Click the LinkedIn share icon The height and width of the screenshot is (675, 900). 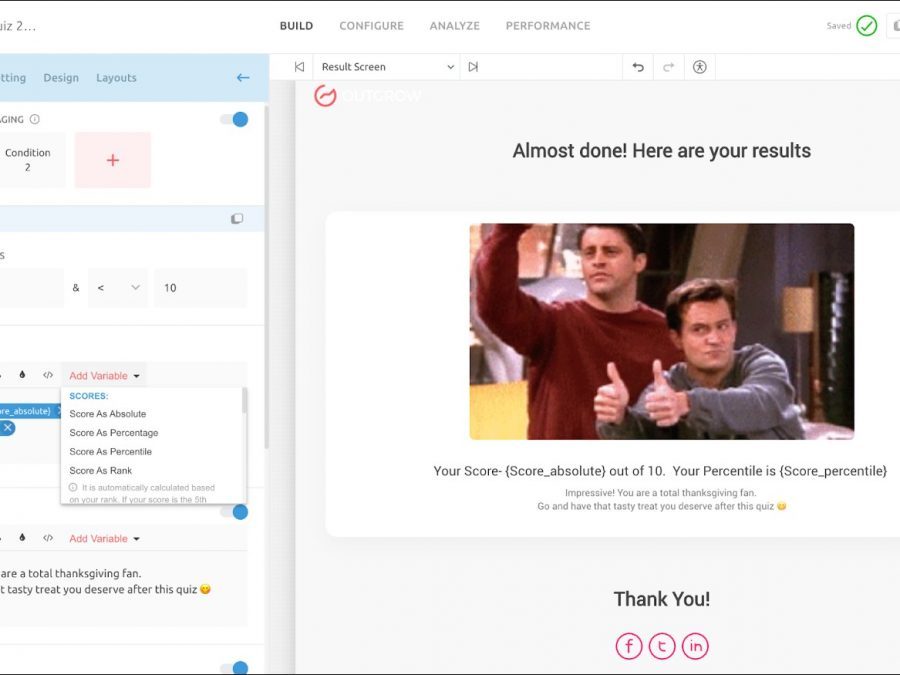(x=695, y=646)
